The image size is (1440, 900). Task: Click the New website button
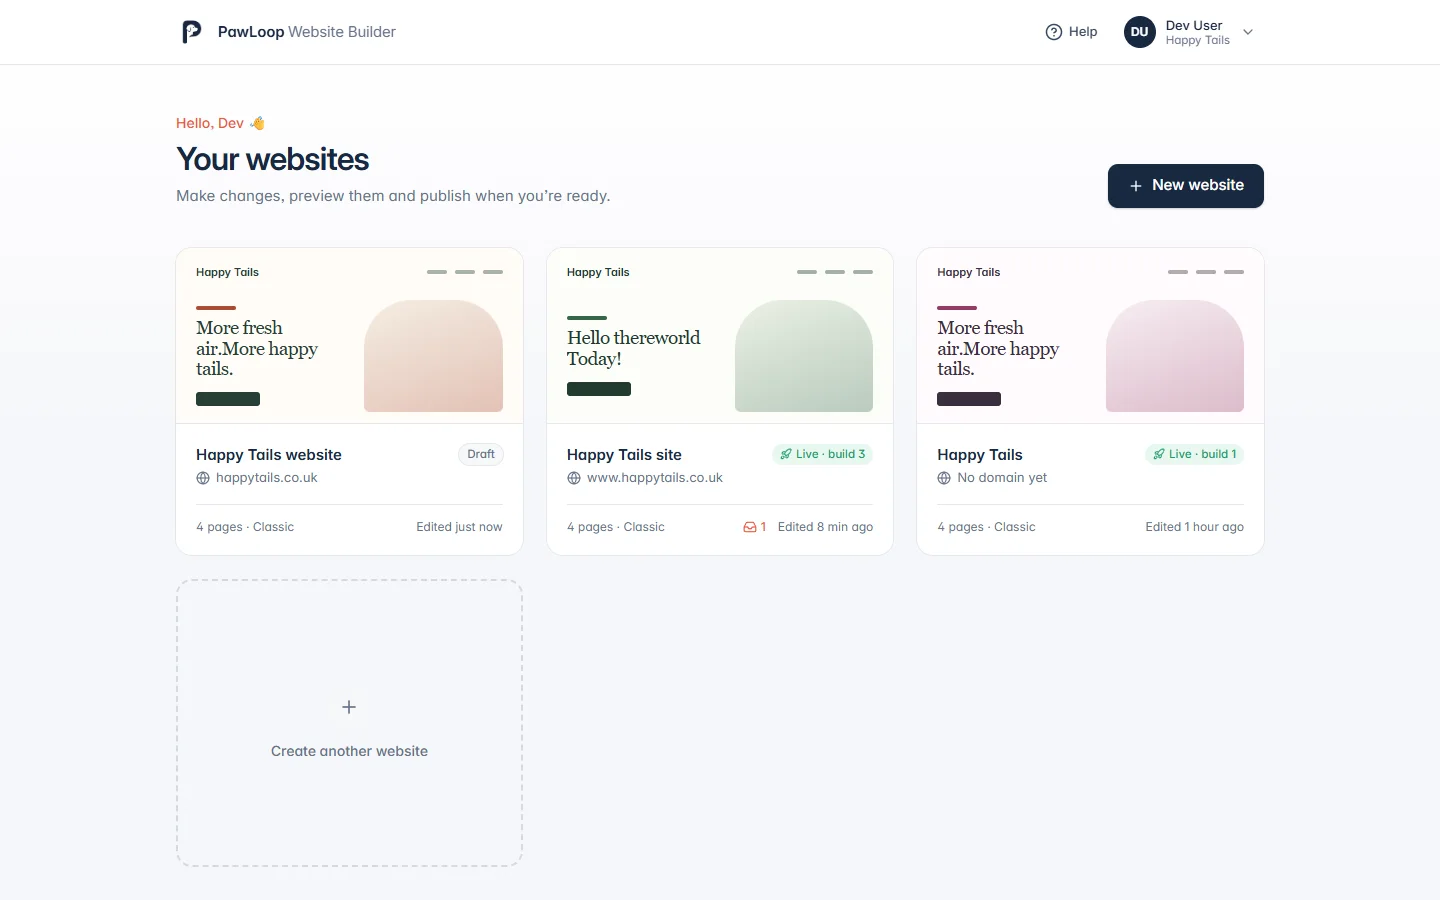pos(1185,186)
